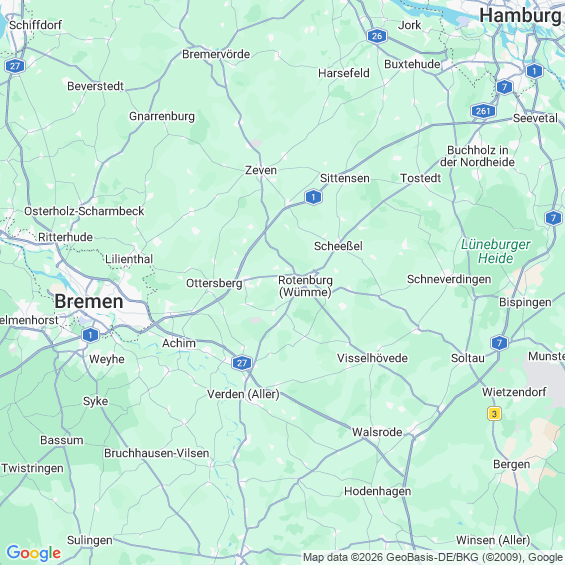Click the Lüneburger Heide region label
The height and width of the screenshot is (565, 565).
[x=495, y=251]
